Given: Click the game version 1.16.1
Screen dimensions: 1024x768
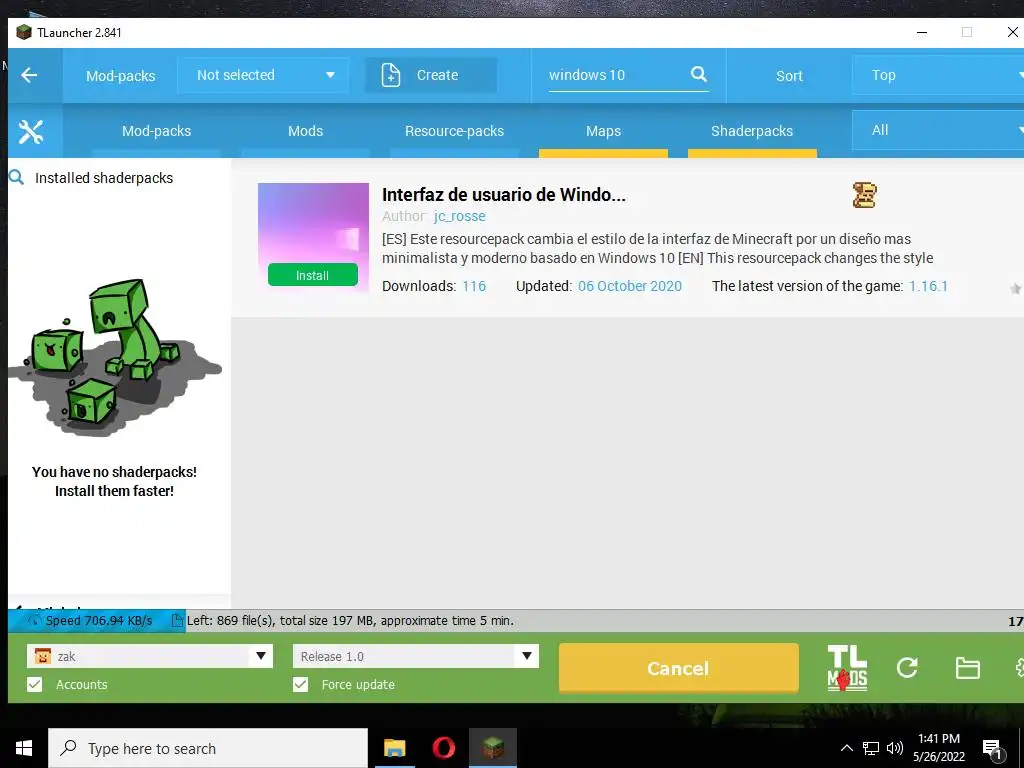Looking at the screenshot, I should point(928,286).
